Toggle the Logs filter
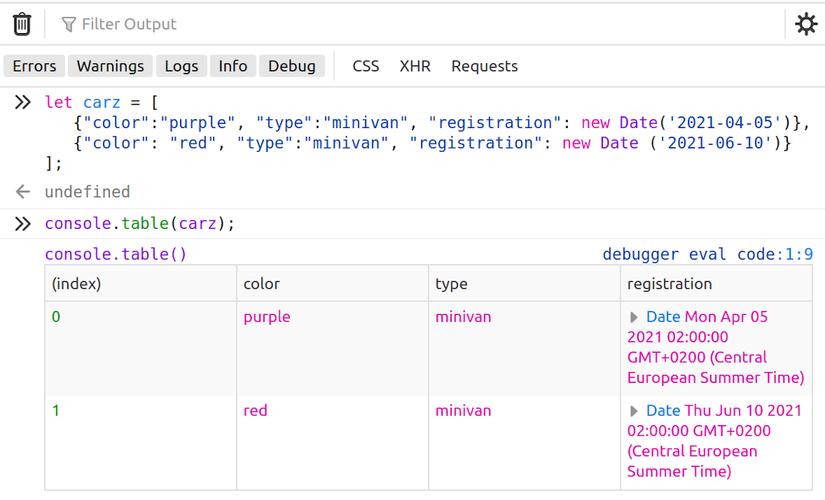This screenshot has width=825, height=500. [x=181, y=66]
